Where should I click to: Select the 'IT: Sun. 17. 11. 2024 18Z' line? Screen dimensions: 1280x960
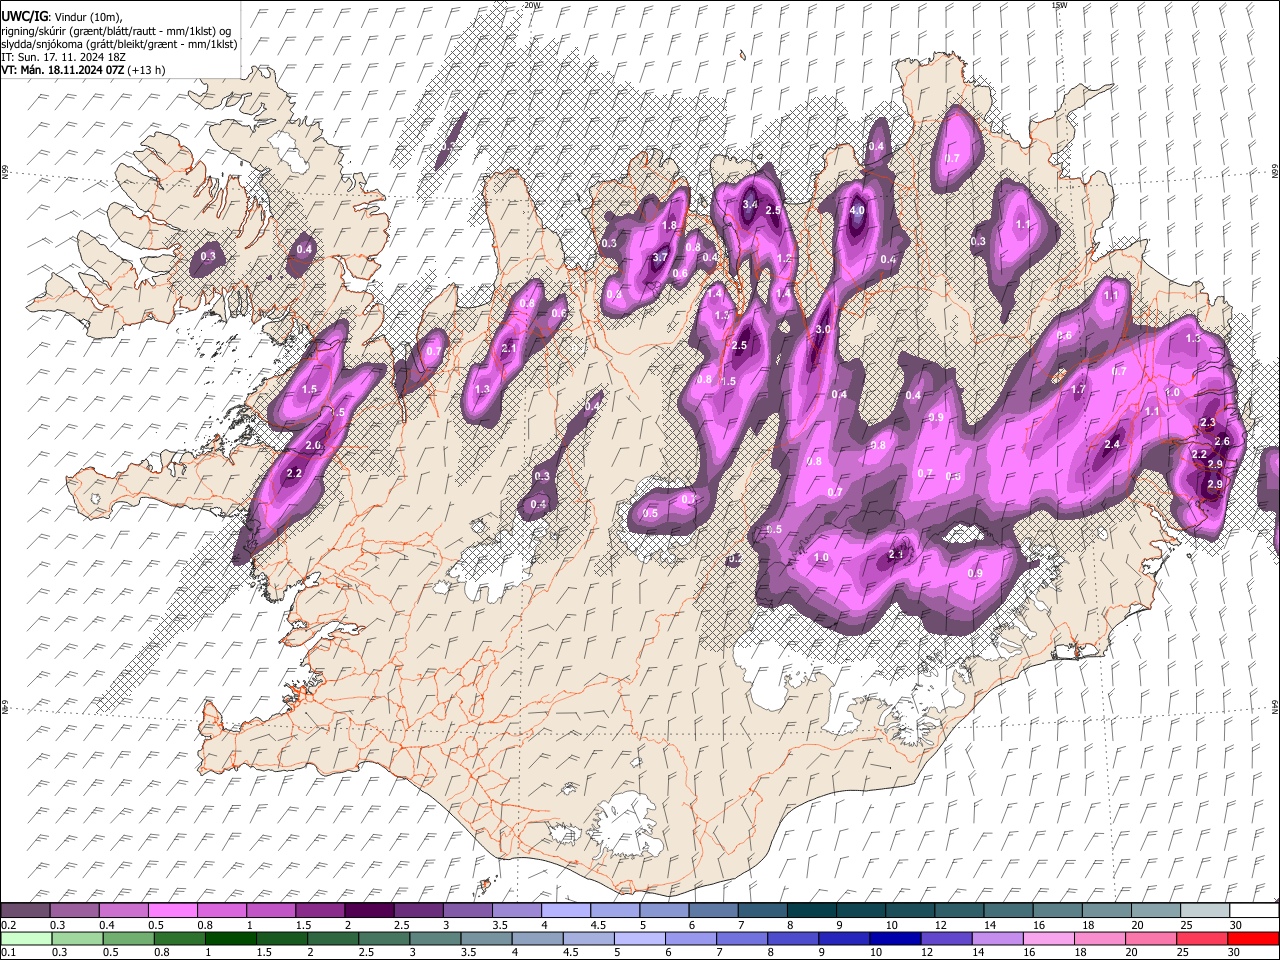click(64, 57)
